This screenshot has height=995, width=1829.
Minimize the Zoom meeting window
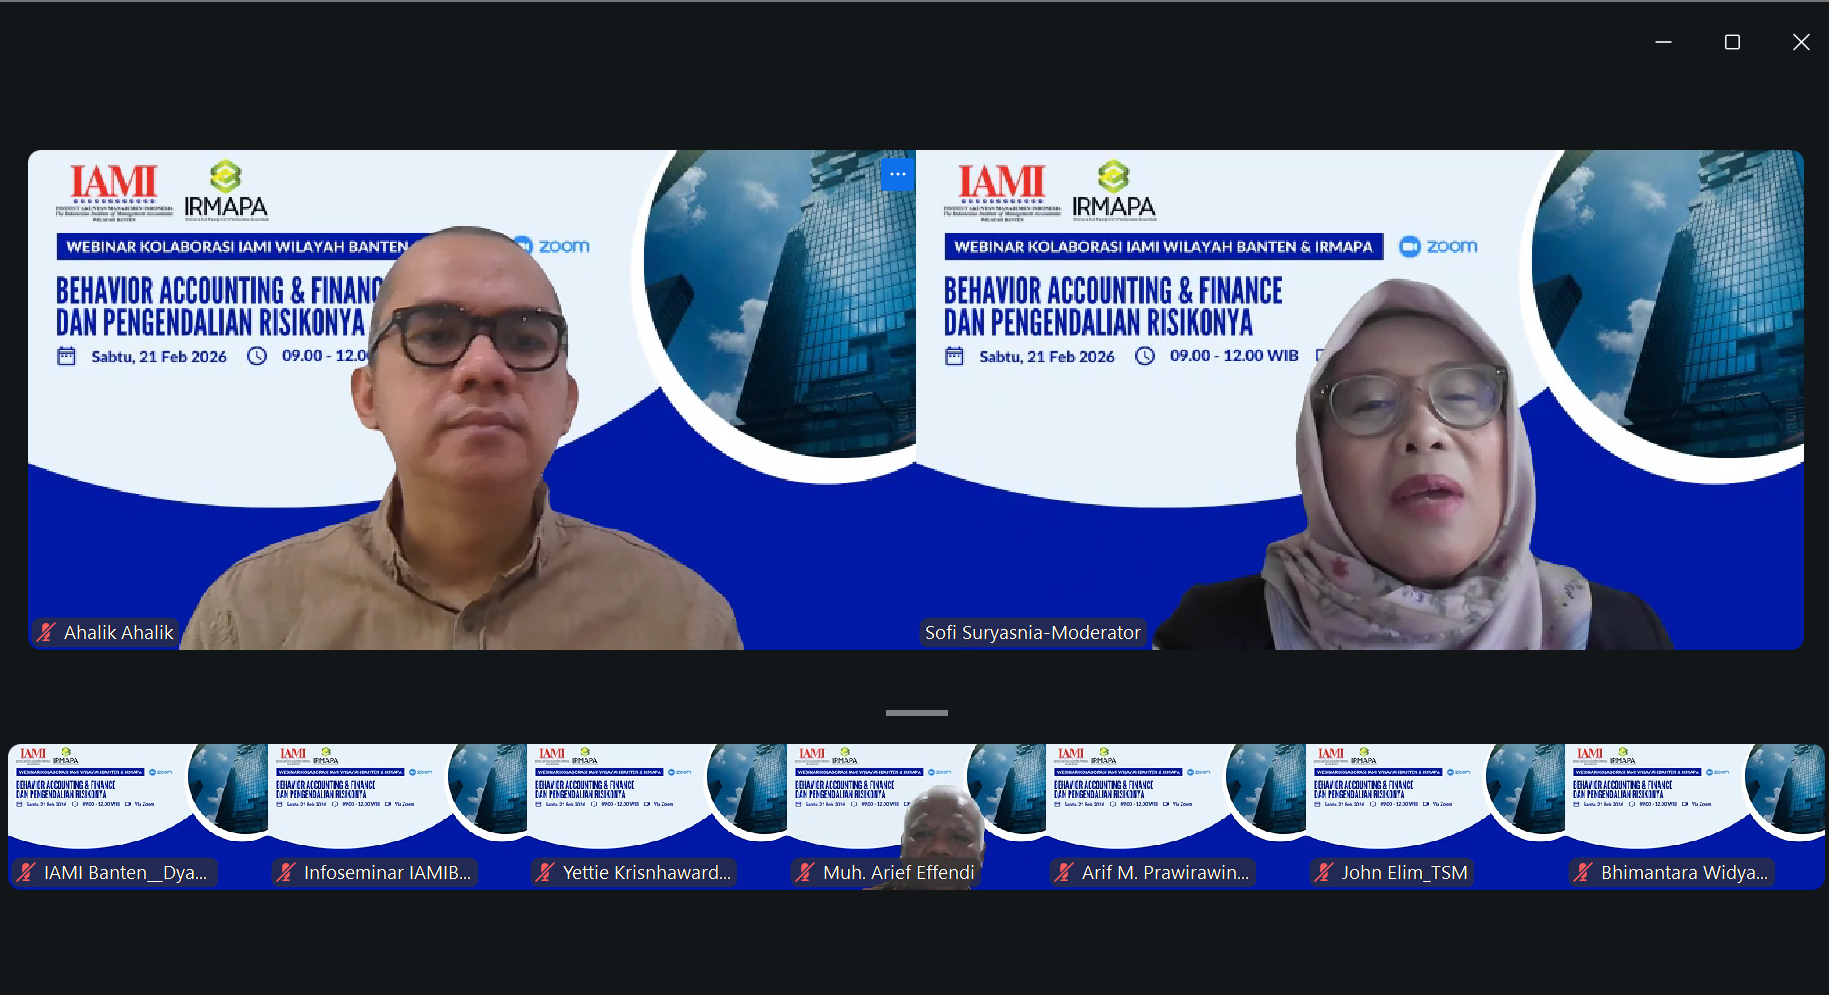[x=1663, y=42]
